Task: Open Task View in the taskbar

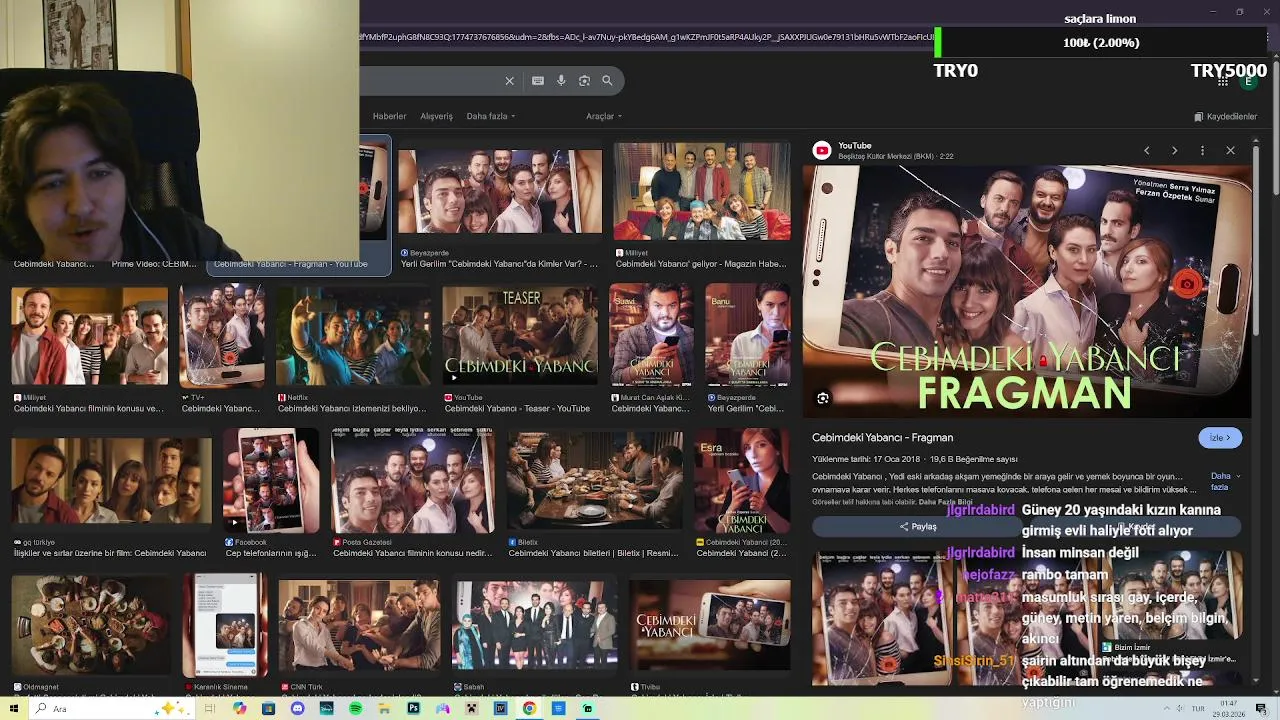Action: pyautogui.click(x=210, y=708)
